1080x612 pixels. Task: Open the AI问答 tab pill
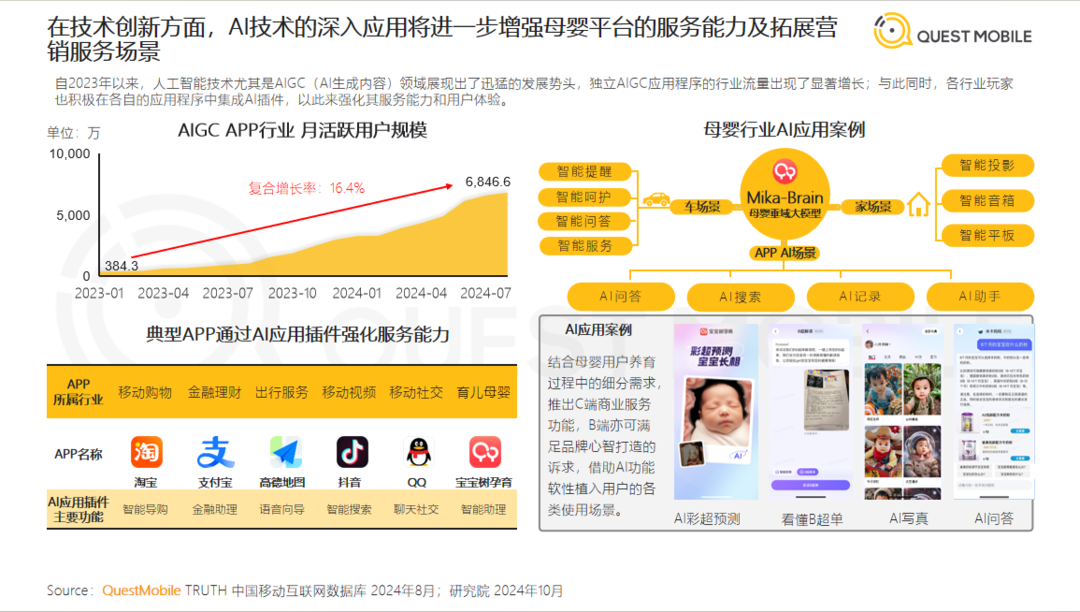pyautogui.click(x=621, y=297)
